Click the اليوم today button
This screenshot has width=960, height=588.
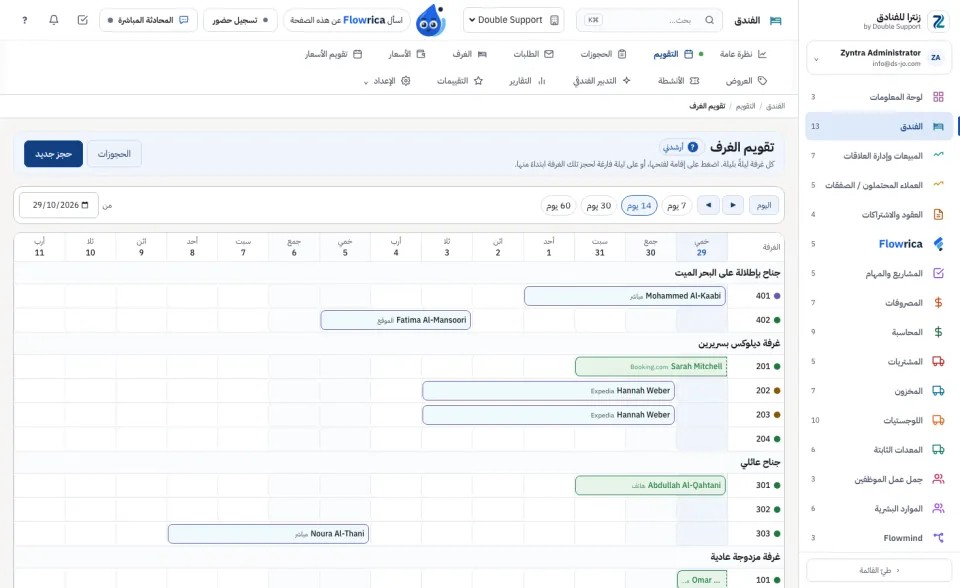click(x=764, y=205)
